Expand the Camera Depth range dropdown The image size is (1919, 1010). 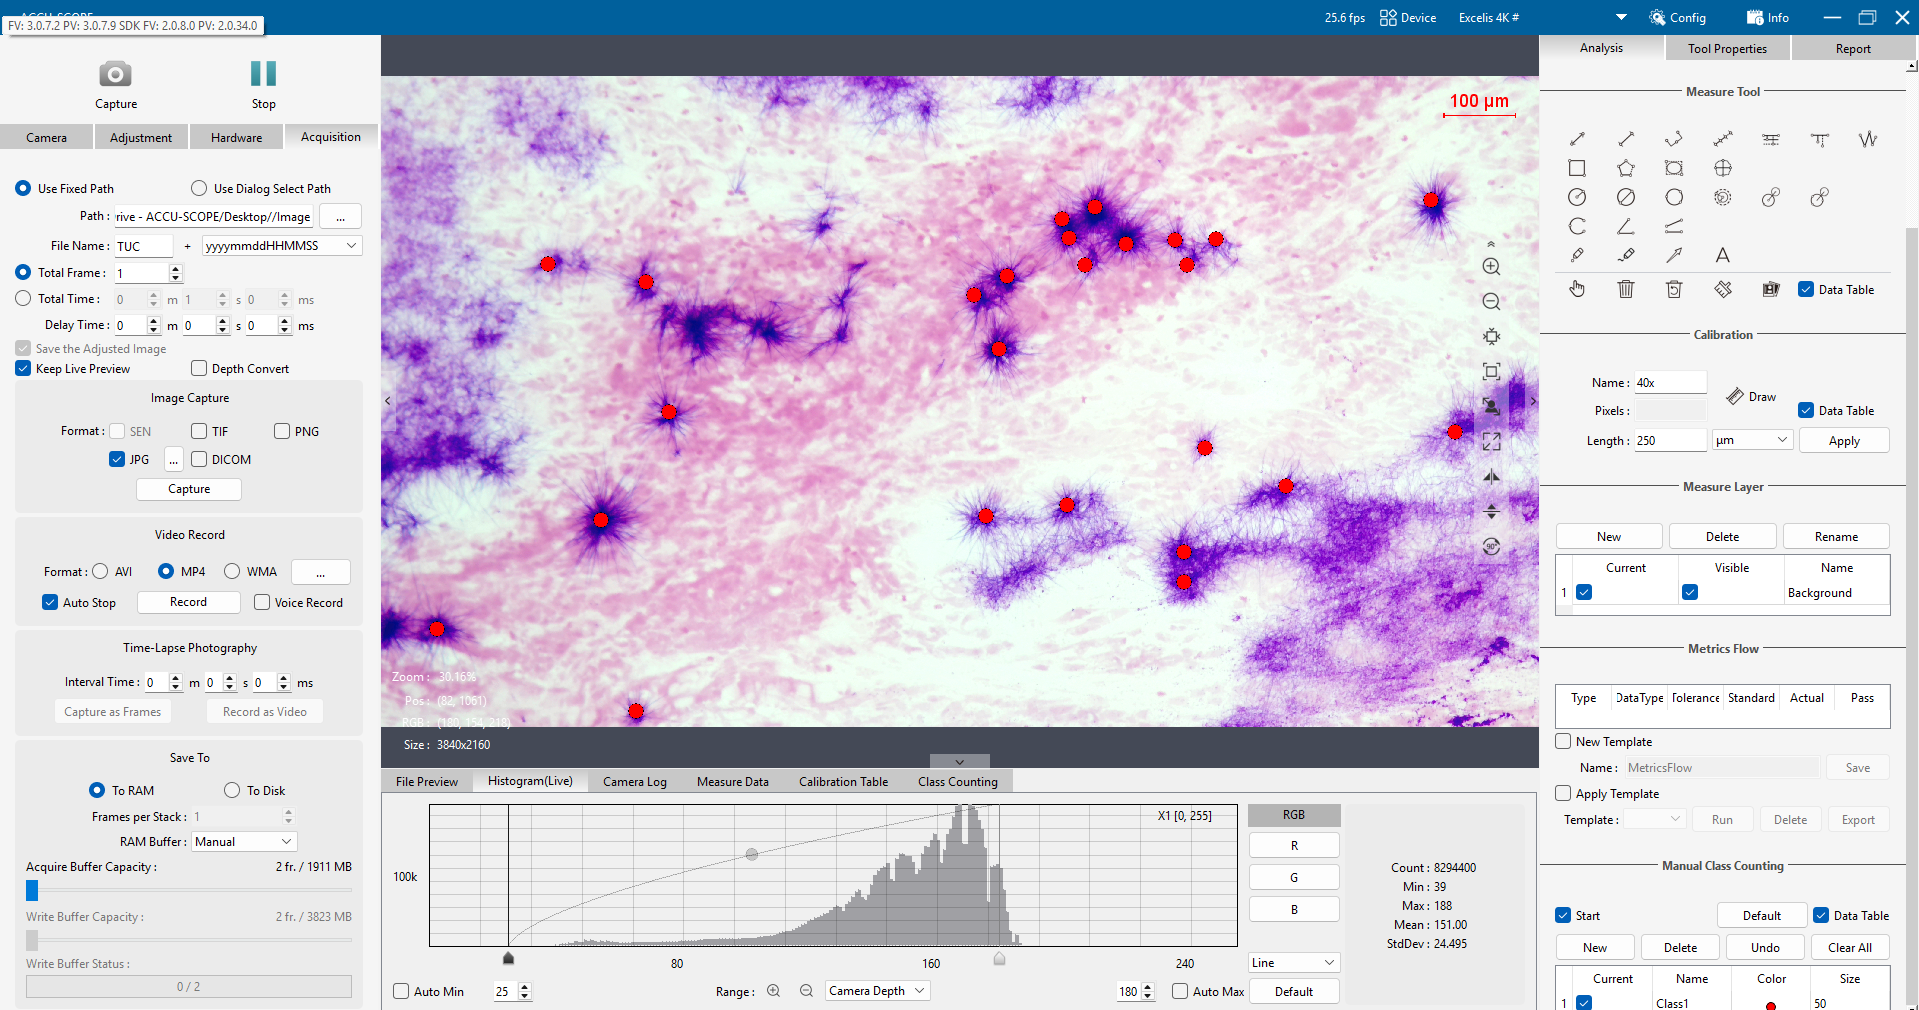coord(877,991)
